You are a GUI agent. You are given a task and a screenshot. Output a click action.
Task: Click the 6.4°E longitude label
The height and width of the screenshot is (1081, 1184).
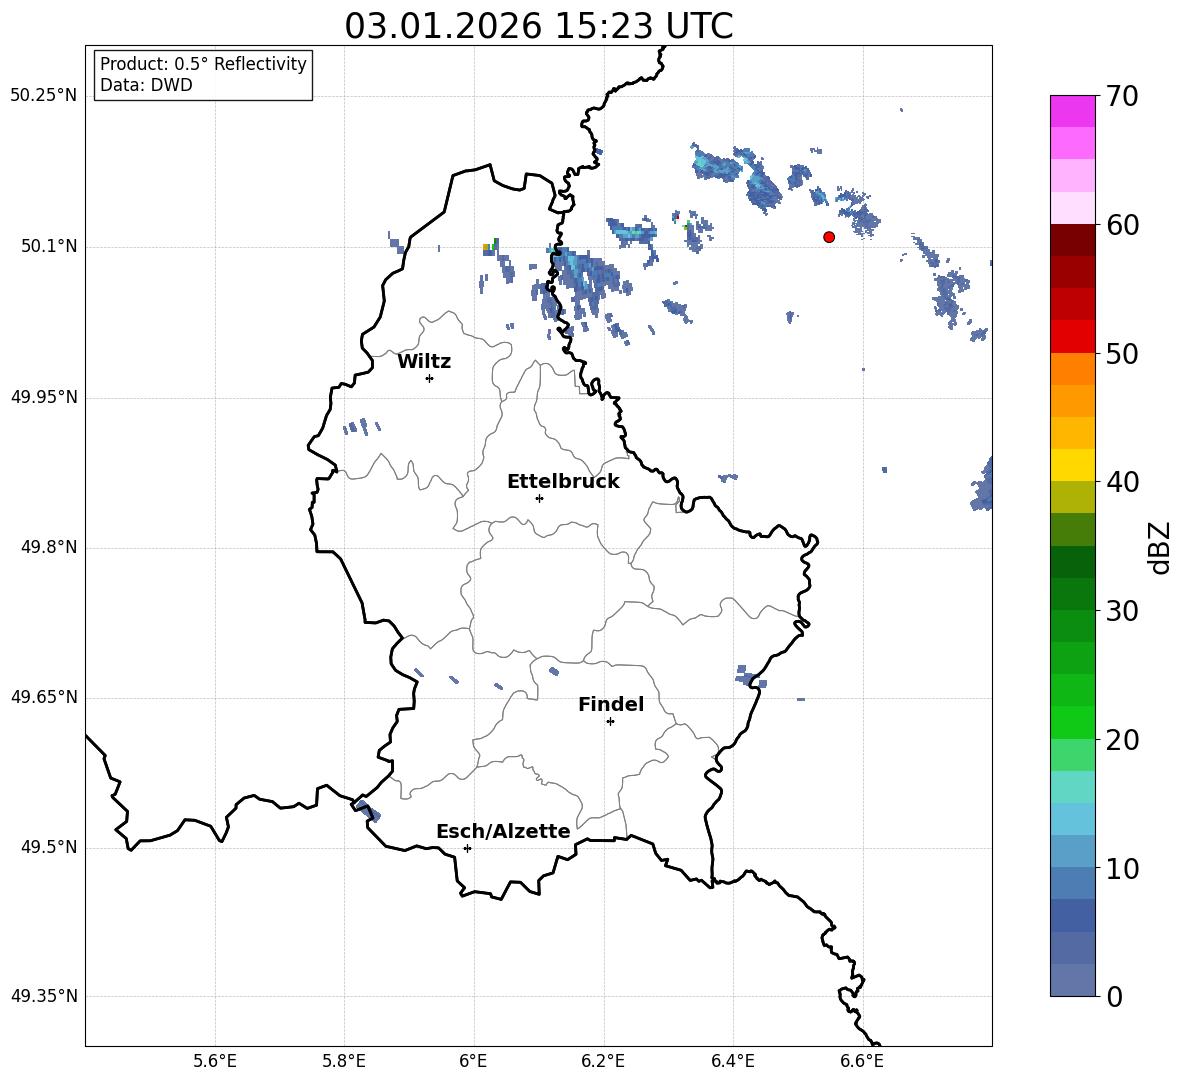click(x=733, y=1061)
